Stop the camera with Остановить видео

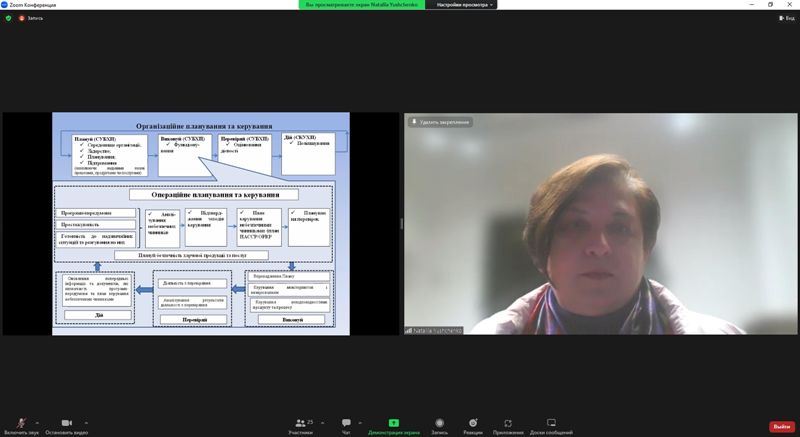coord(65,424)
